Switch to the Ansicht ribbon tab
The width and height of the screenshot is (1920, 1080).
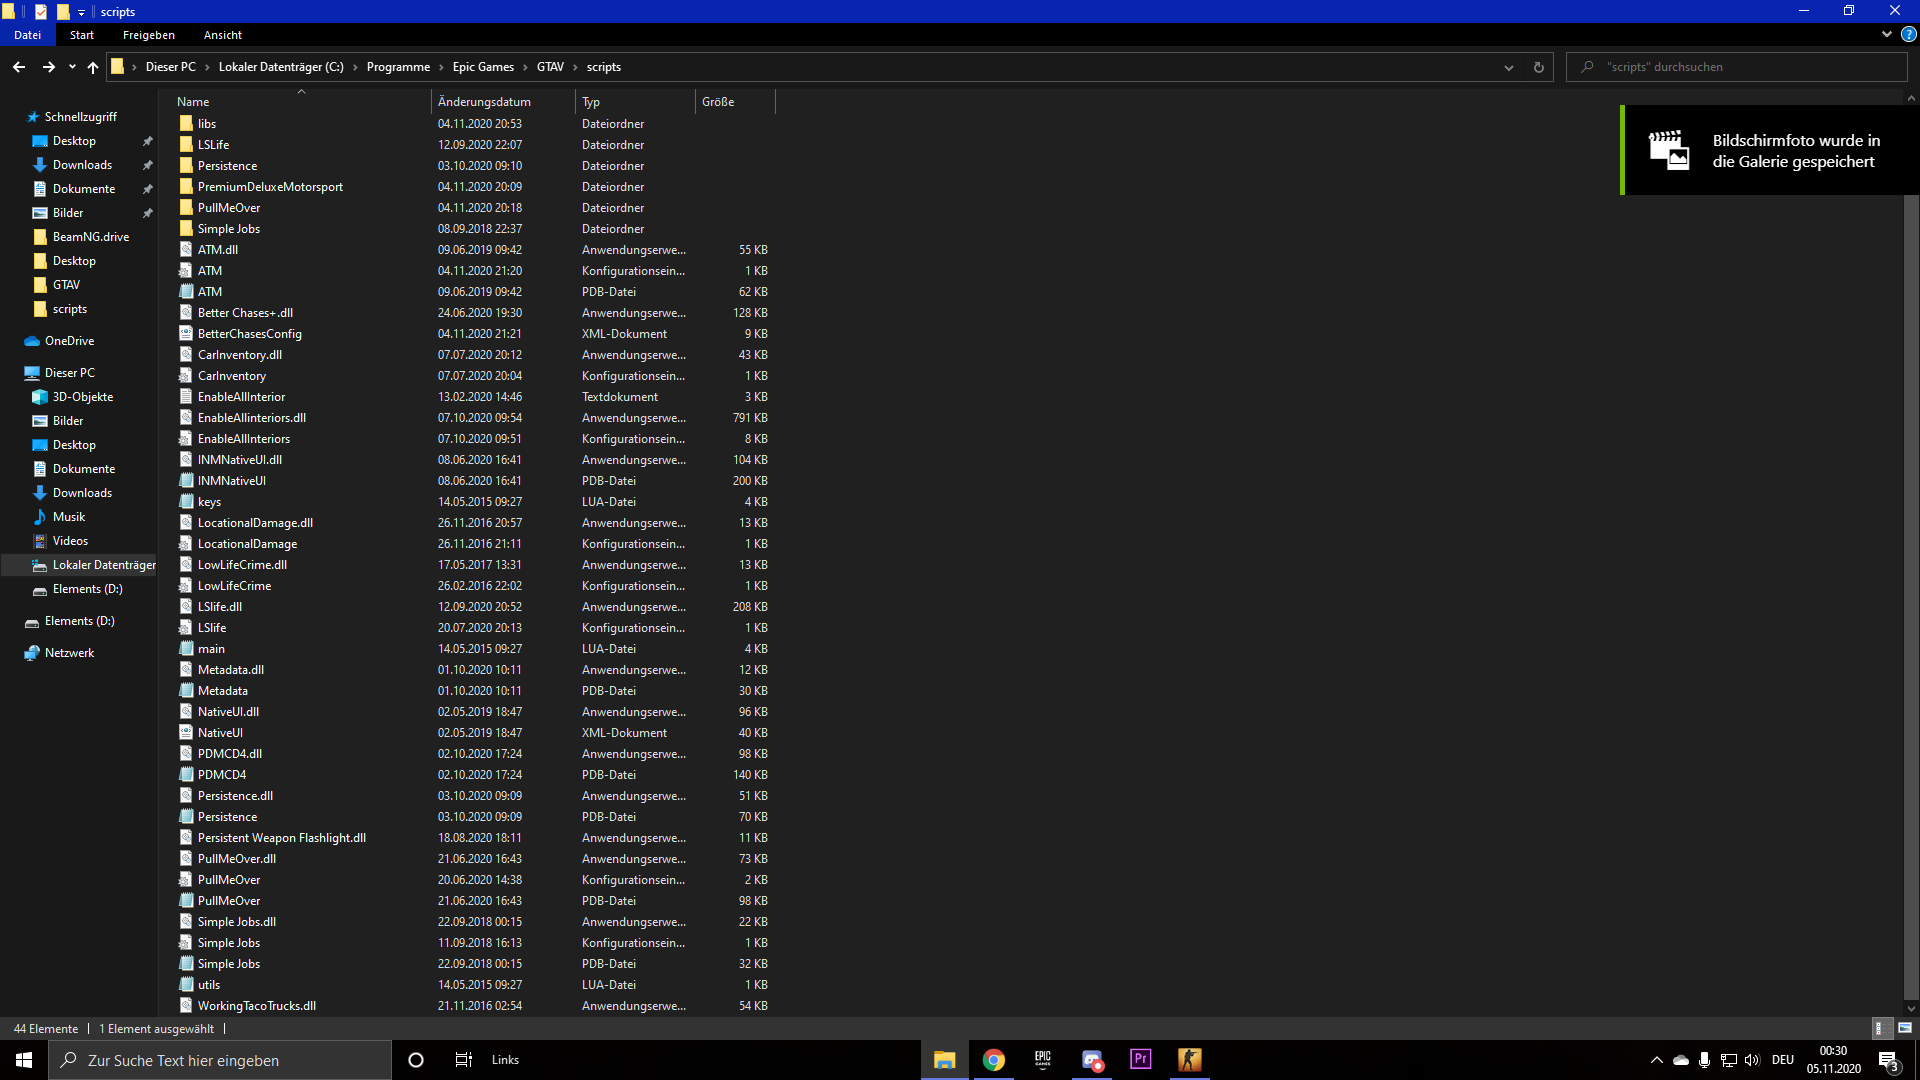click(x=222, y=35)
